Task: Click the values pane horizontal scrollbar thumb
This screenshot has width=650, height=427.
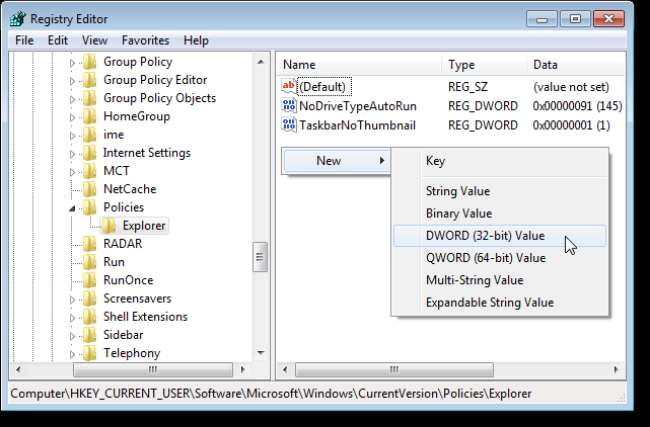Action: [394, 369]
